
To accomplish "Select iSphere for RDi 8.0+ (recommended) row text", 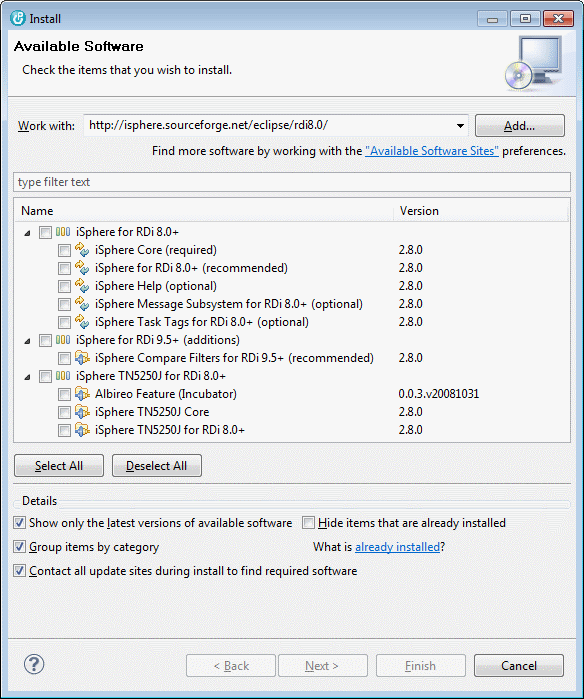I will point(191,268).
